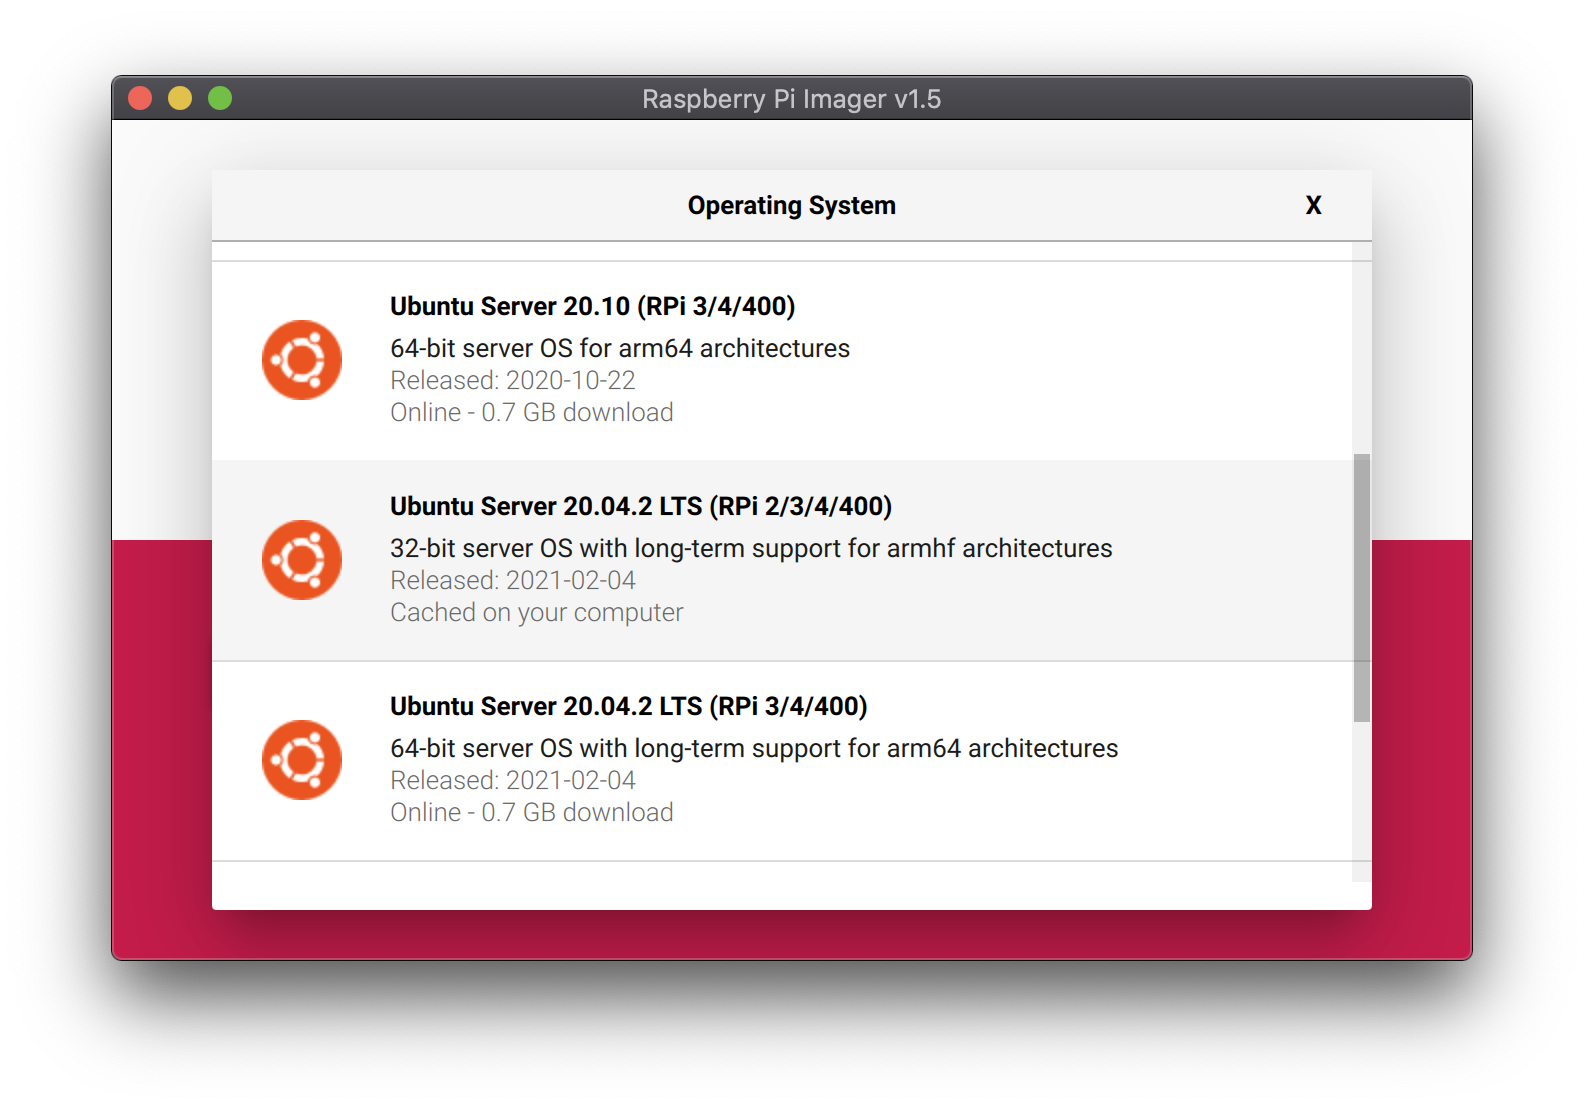Screen dimensions: 1584x1108
Task: Select Ubuntu Server 20.10 (RPi 3/4/400) title
Action: click(592, 306)
